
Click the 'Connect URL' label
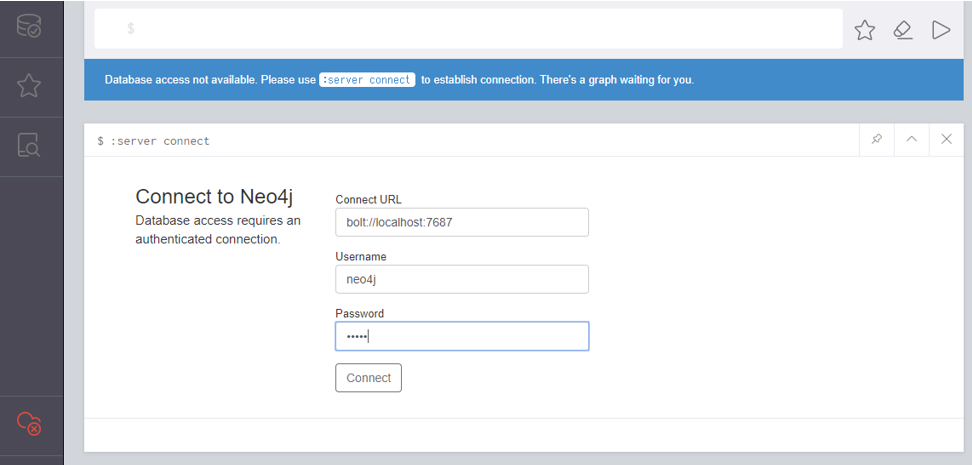pos(368,200)
